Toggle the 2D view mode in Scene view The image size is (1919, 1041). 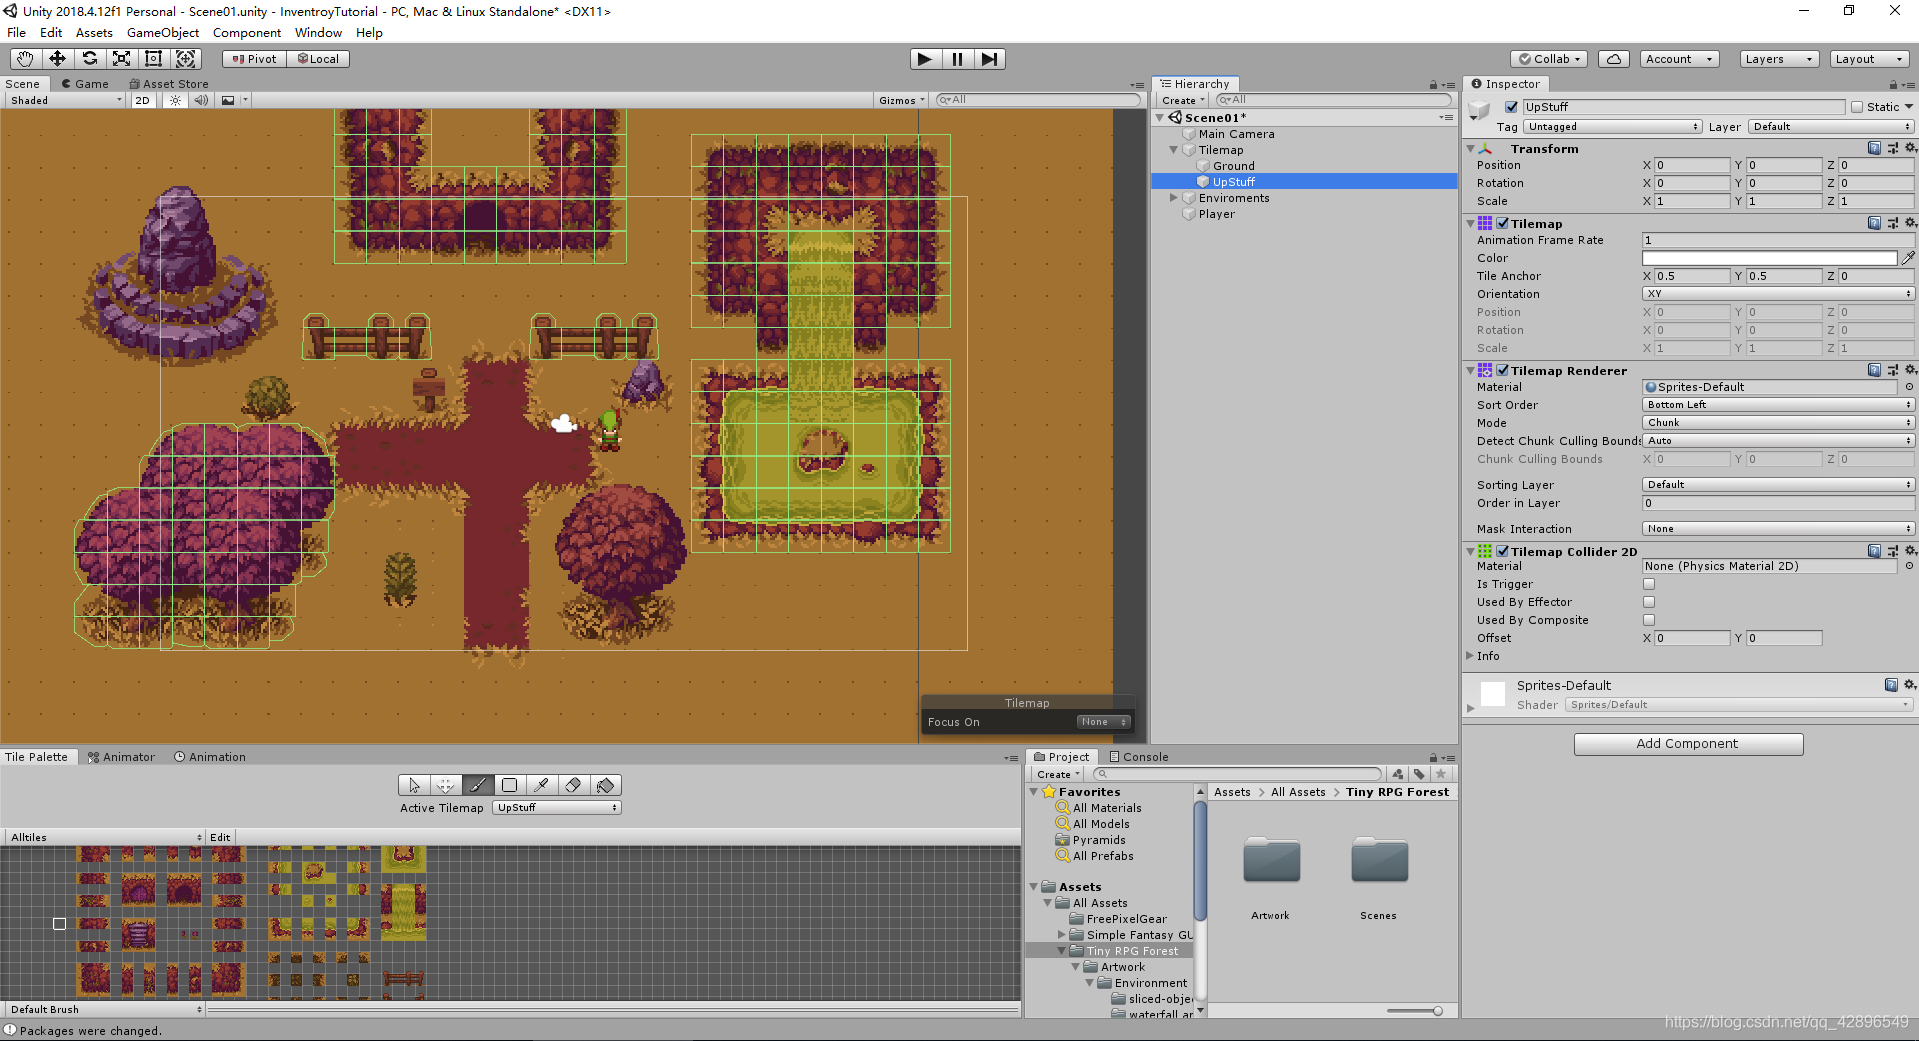click(142, 100)
